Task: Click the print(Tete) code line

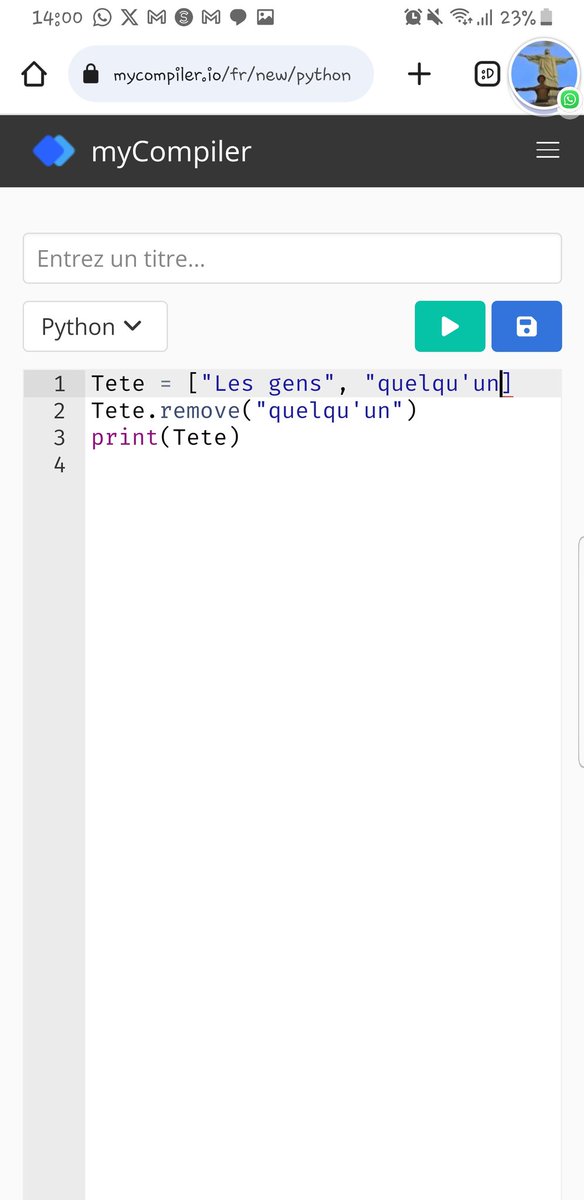Action: (166, 438)
